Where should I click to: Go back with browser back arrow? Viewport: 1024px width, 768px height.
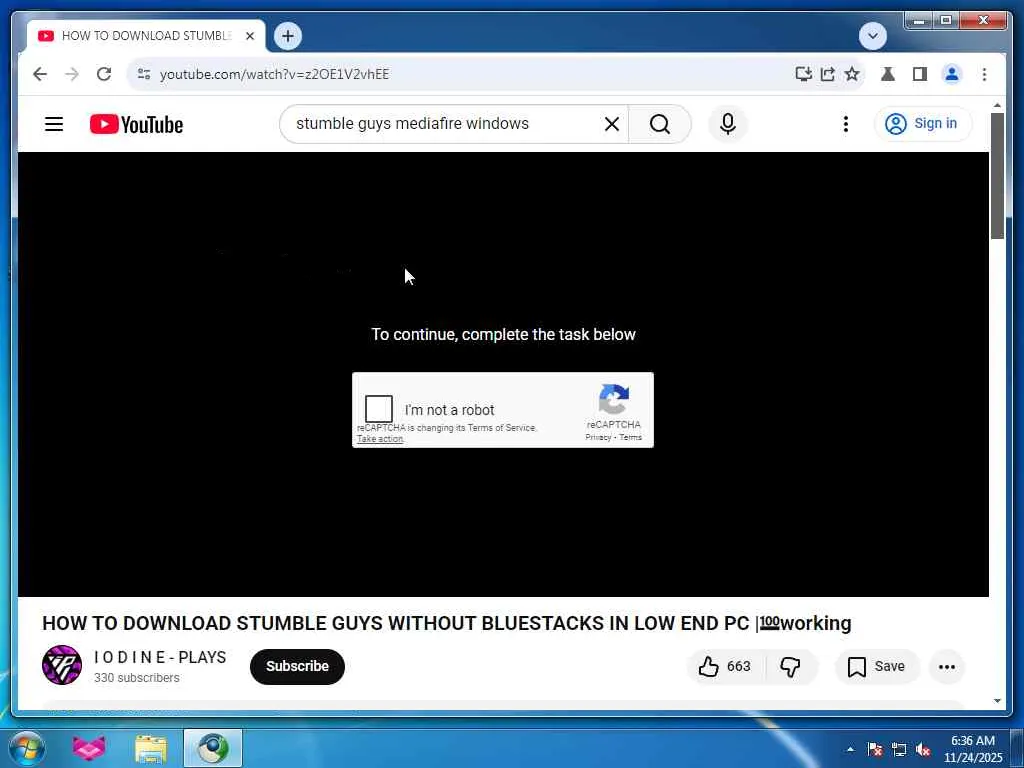pyautogui.click(x=40, y=74)
